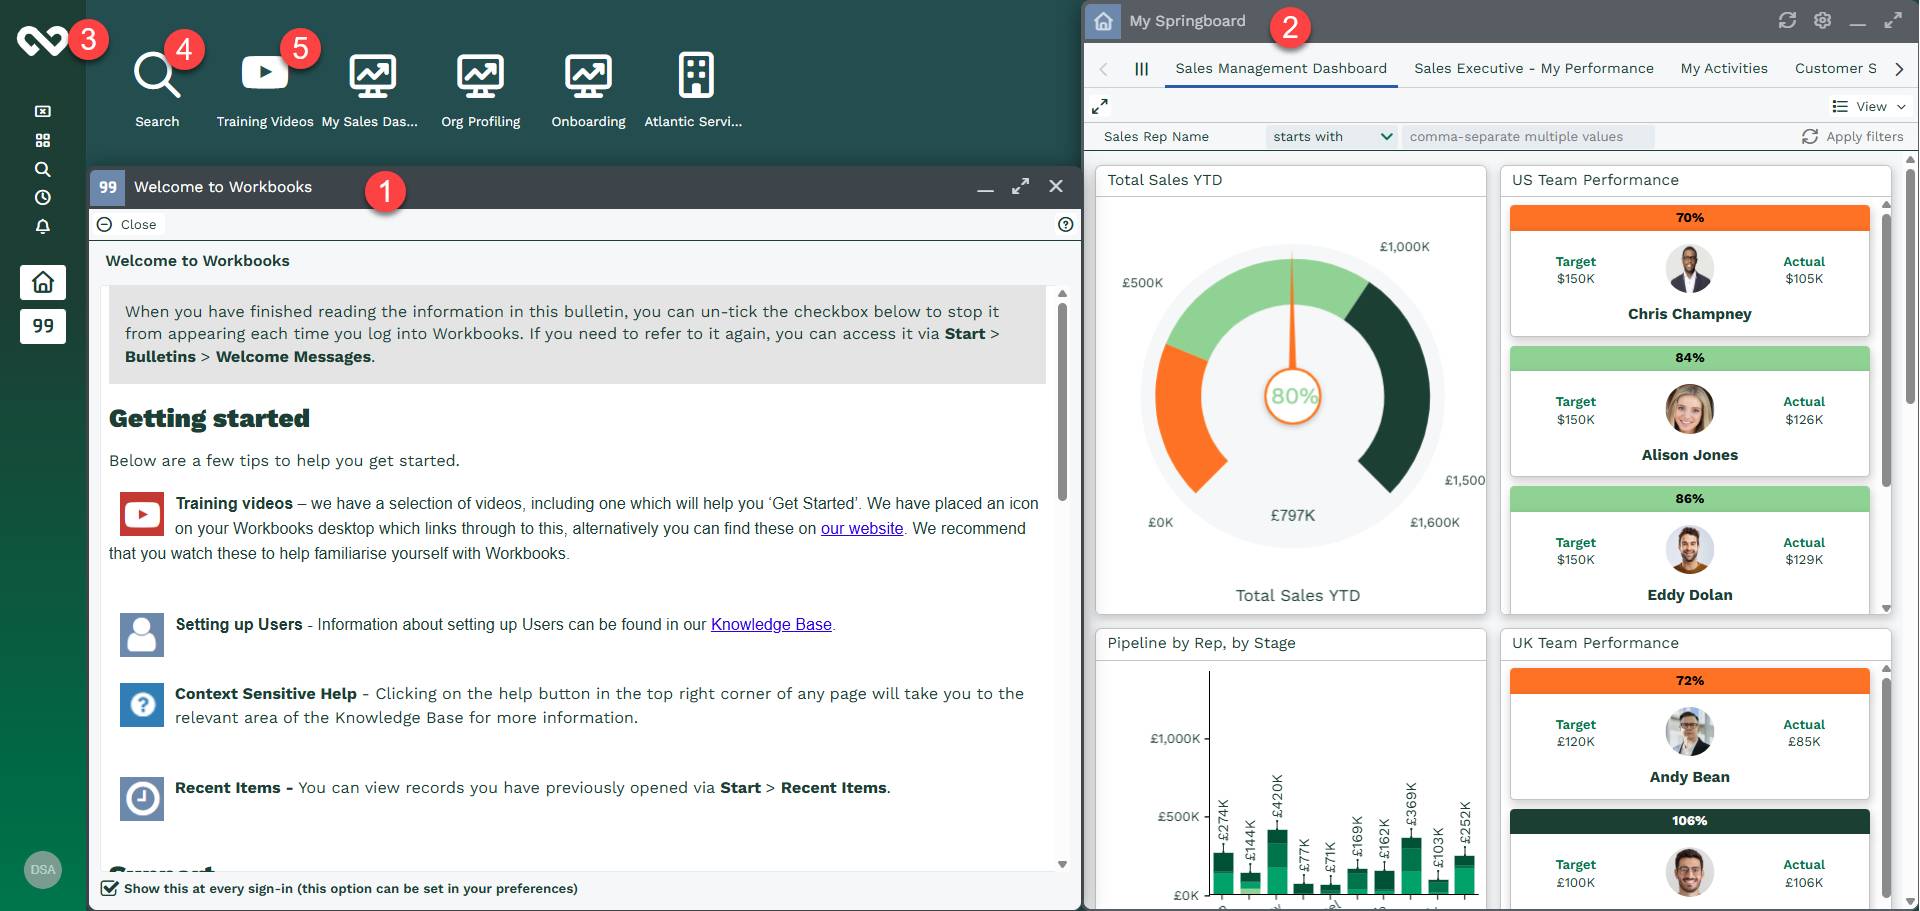This screenshot has width=1920, height=911.
Task: Launch the Onboarding desktop shortcut
Action: coord(588,76)
